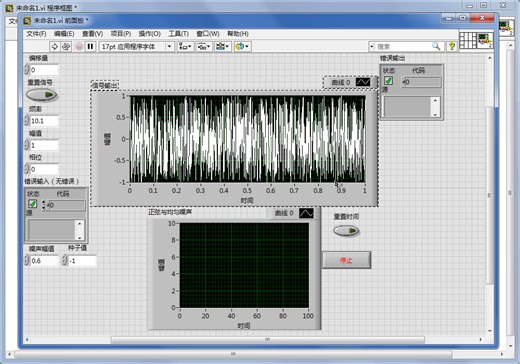Open the Resize Objects dropdown

(222, 46)
